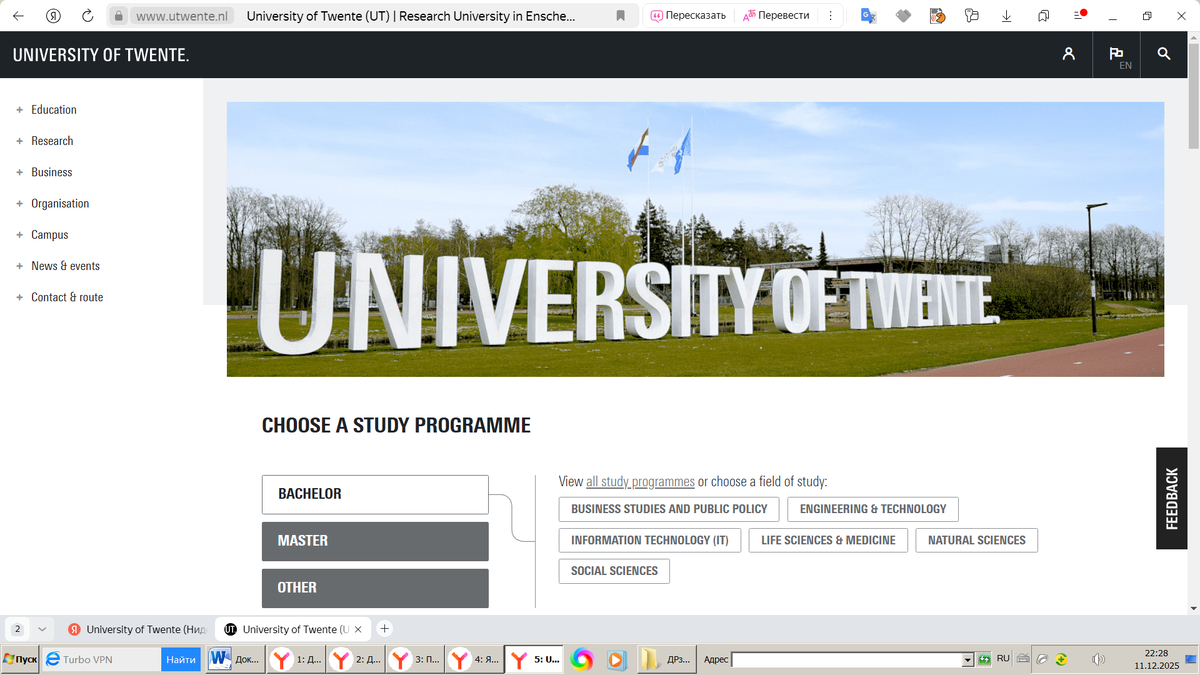Click the RU language indicator in tray
The image size is (1200, 675).
pos(1003,658)
